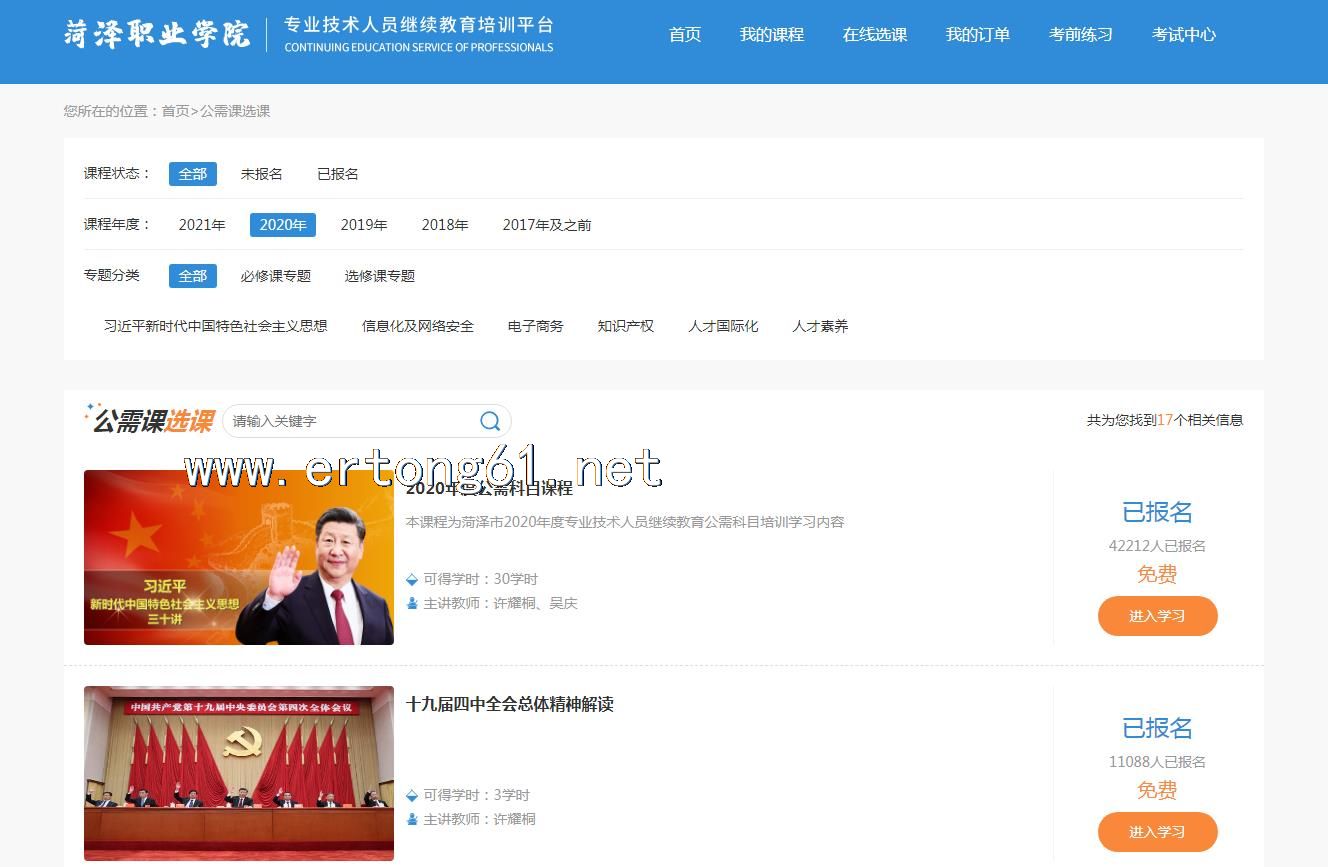This screenshot has width=1328, height=867.
Task: Click 首页 link in the breadcrumb
Action: [x=175, y=111]
